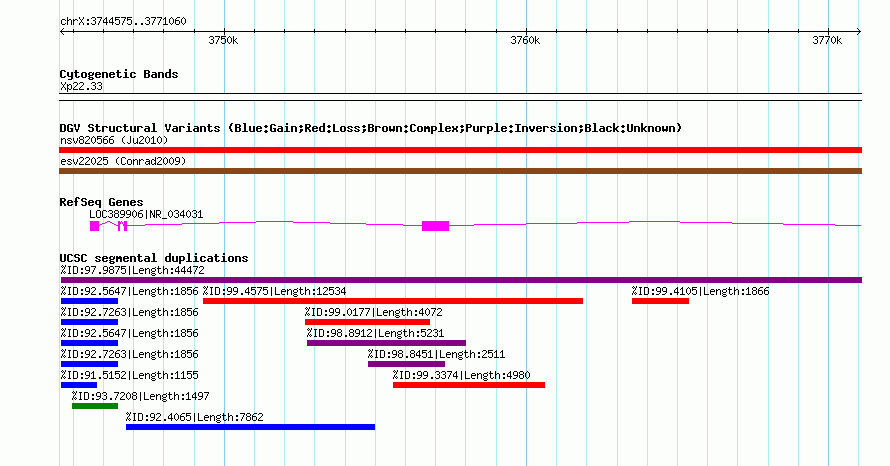
Task: Select the red bar under Length:12534
Action: (393, 301)
